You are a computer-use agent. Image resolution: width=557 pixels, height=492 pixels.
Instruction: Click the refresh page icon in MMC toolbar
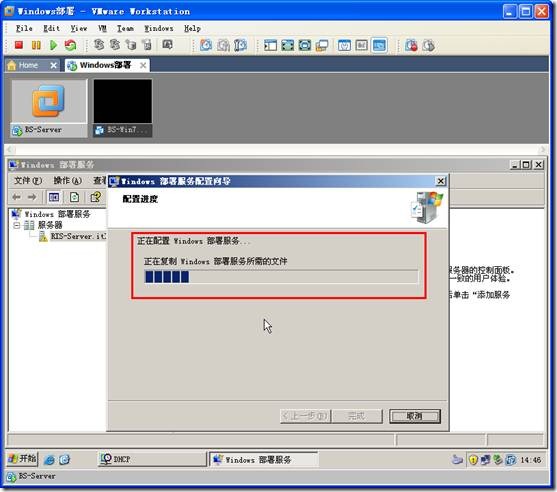click(x=74, y=197)
